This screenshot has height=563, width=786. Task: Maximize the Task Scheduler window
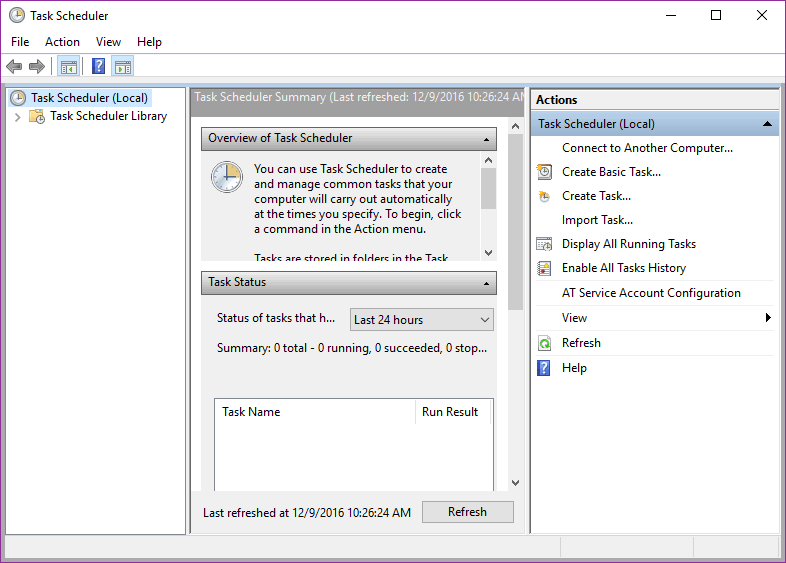(716, 15)
